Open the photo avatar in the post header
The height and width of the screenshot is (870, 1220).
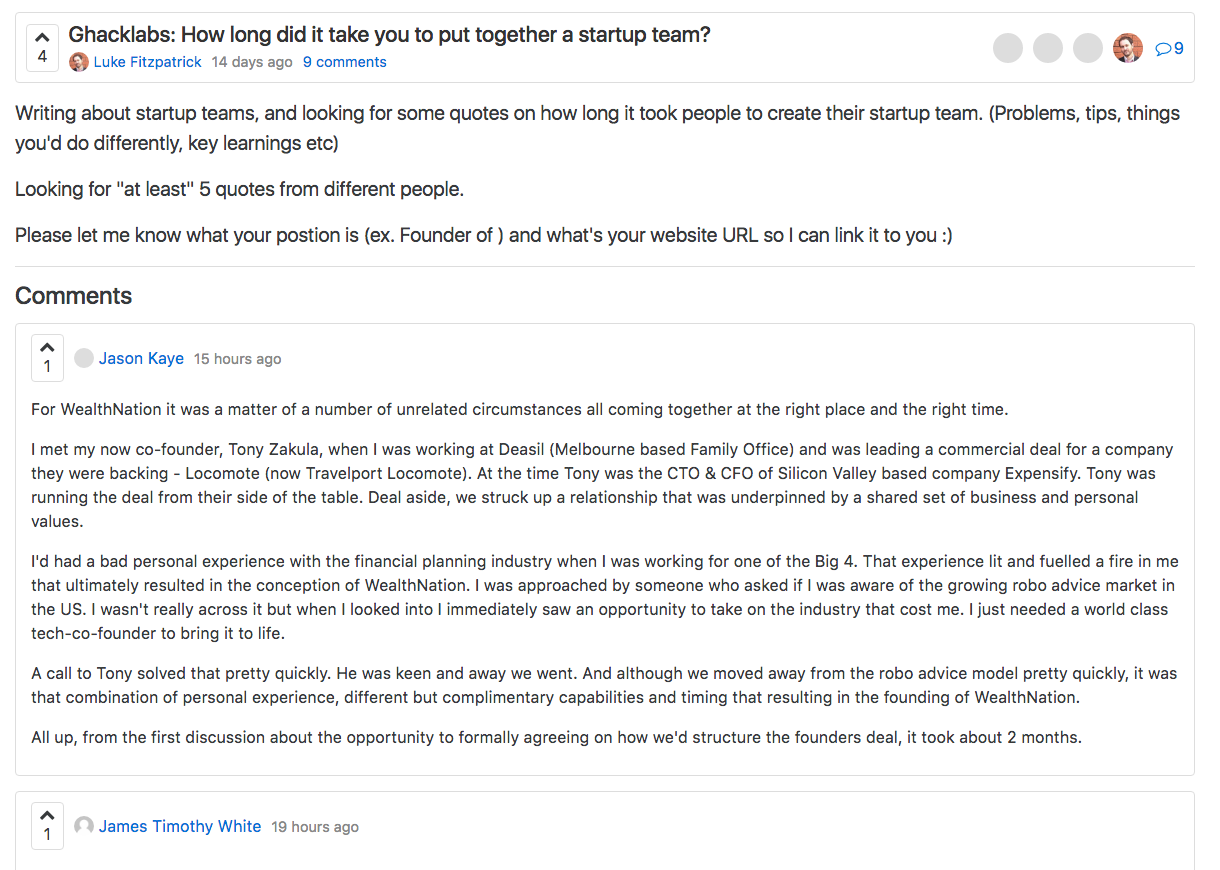coord(1127,48)
